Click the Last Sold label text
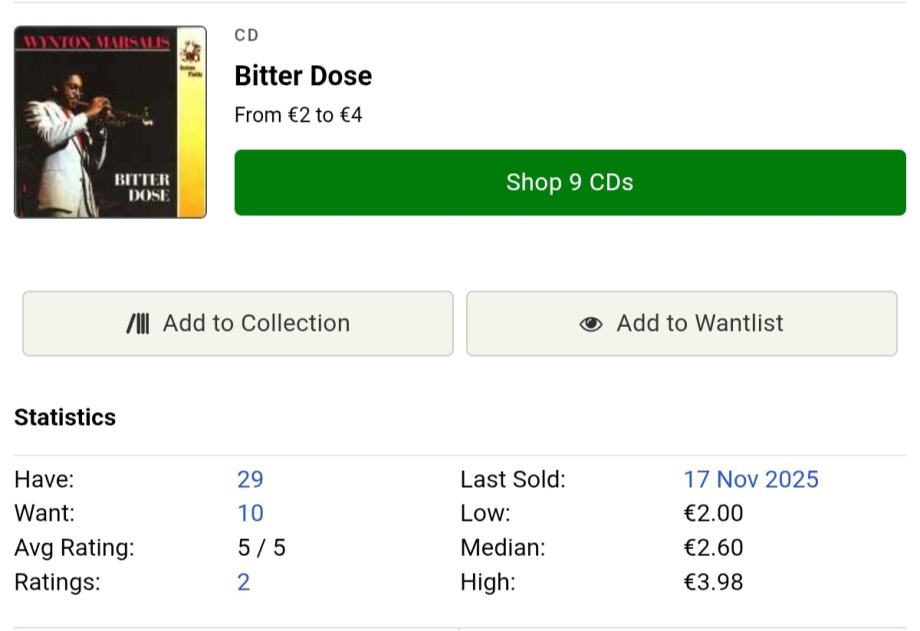 512,480
